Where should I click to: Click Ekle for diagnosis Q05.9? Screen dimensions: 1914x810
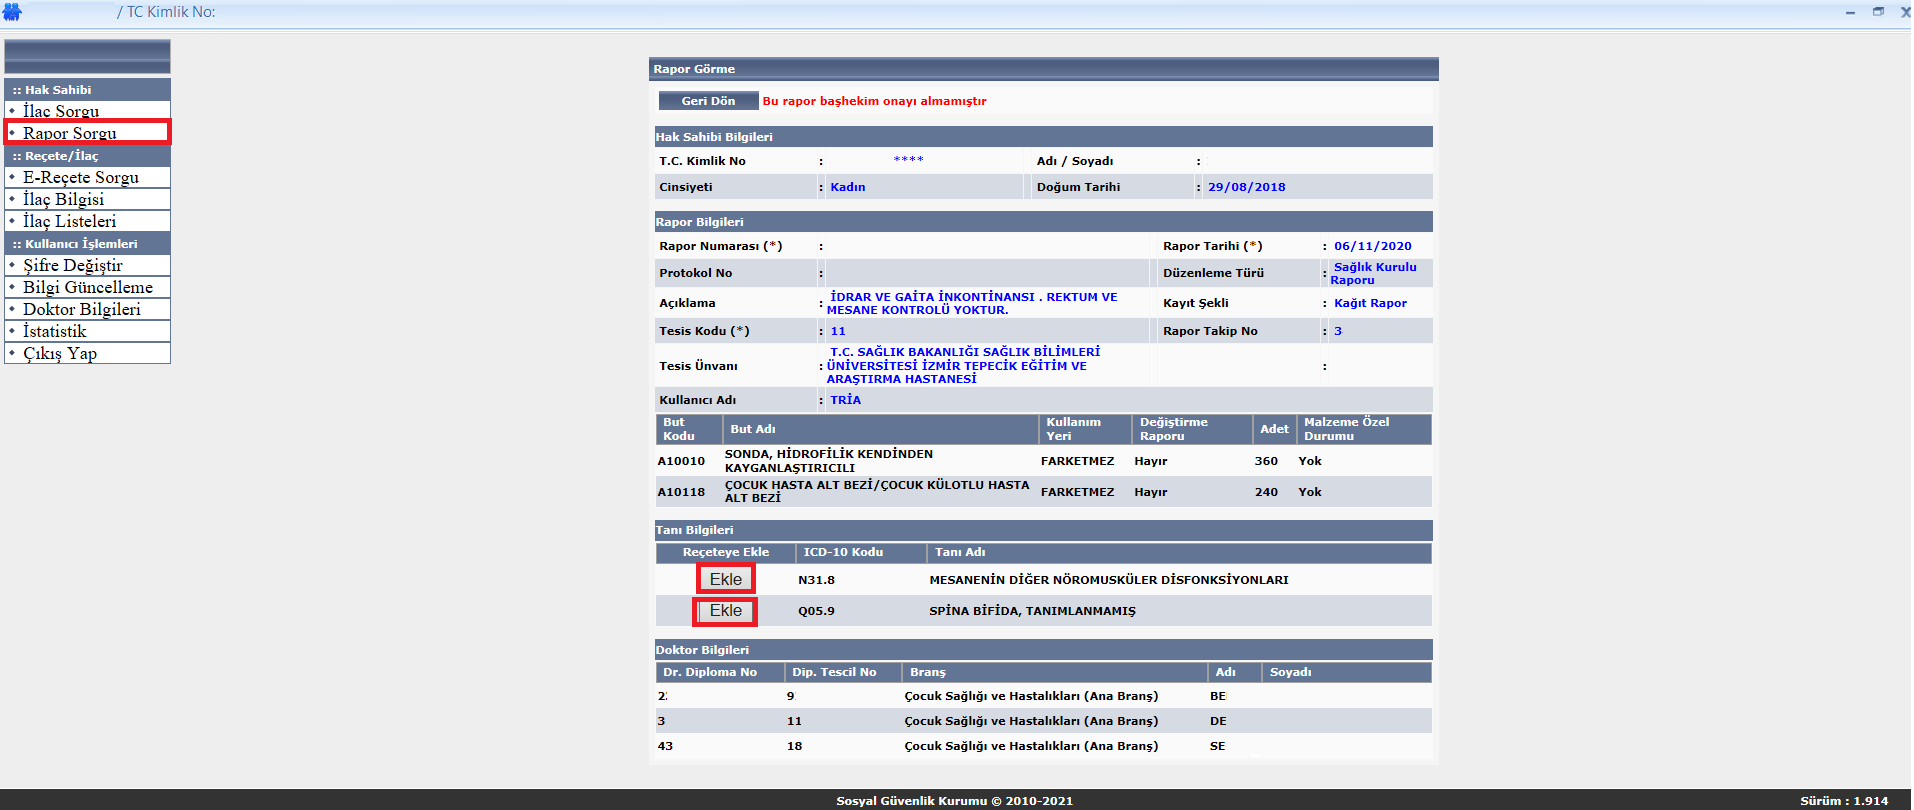point(725,611)
